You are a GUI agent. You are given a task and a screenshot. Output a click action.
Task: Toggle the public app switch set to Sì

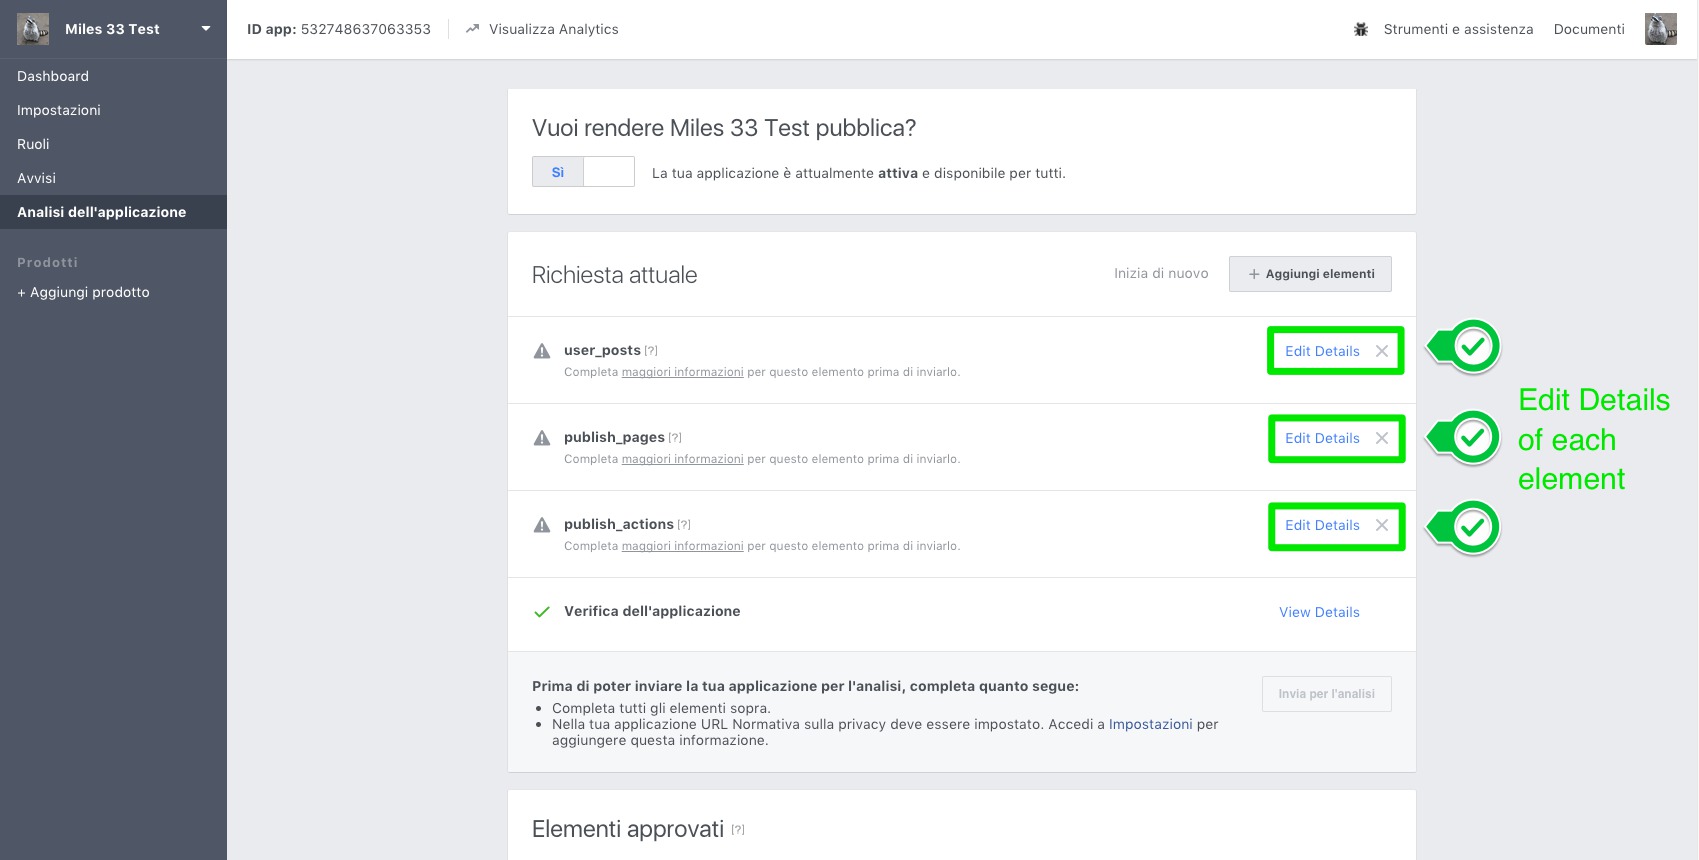point(583,172)
